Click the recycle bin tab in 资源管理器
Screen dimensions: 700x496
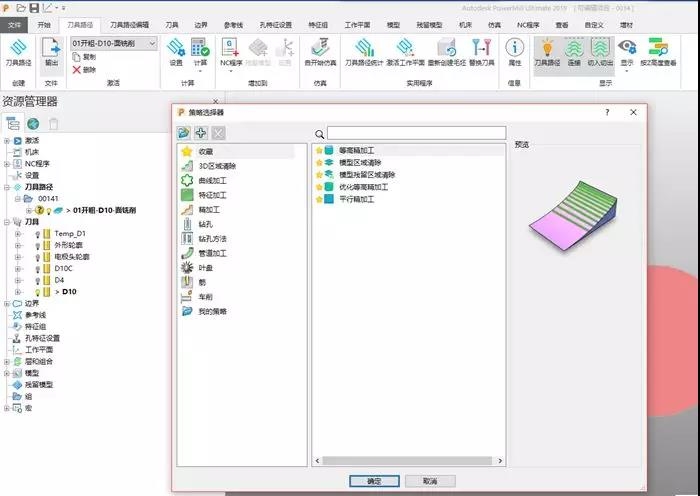click(x=54, y=124)
